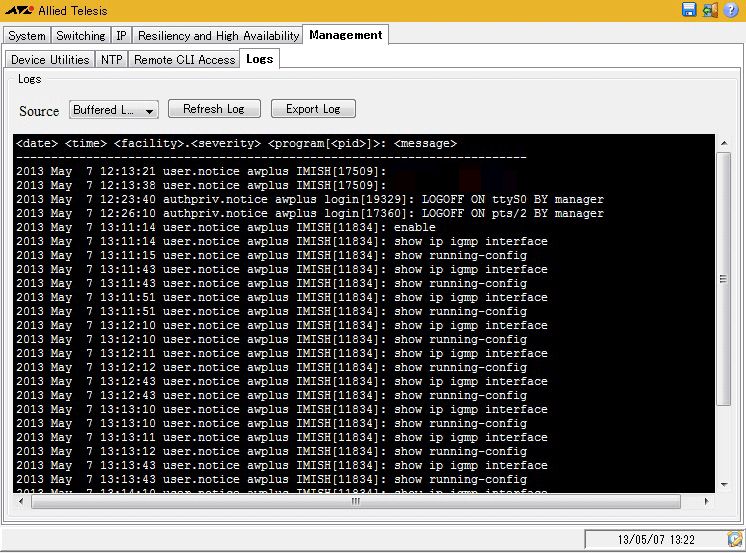
Task: Select the 12:13:38 IMISH[17509] log line
Action: point(201,185)
